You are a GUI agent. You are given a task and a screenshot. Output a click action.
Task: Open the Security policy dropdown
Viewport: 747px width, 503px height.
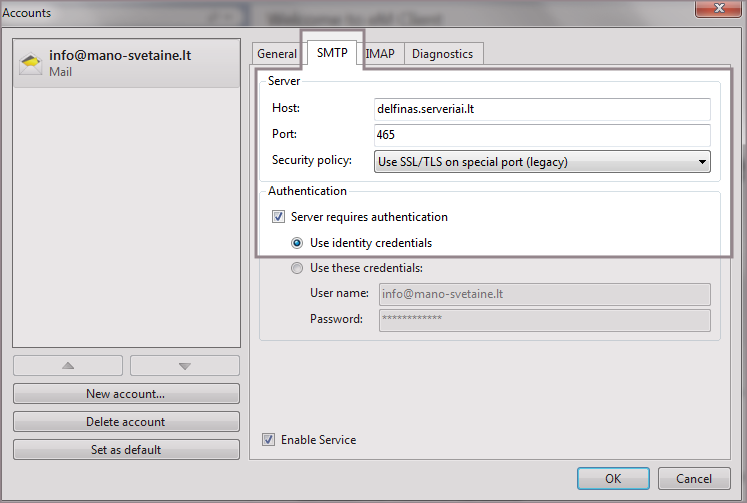tap(542, 162)
